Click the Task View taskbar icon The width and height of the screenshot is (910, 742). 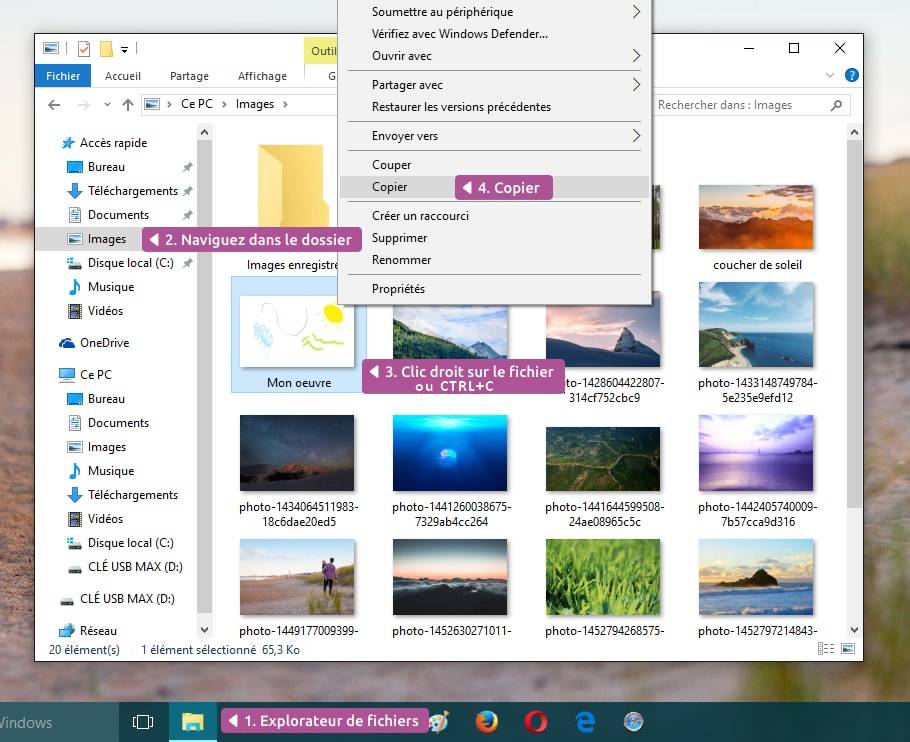click(143, 721)
